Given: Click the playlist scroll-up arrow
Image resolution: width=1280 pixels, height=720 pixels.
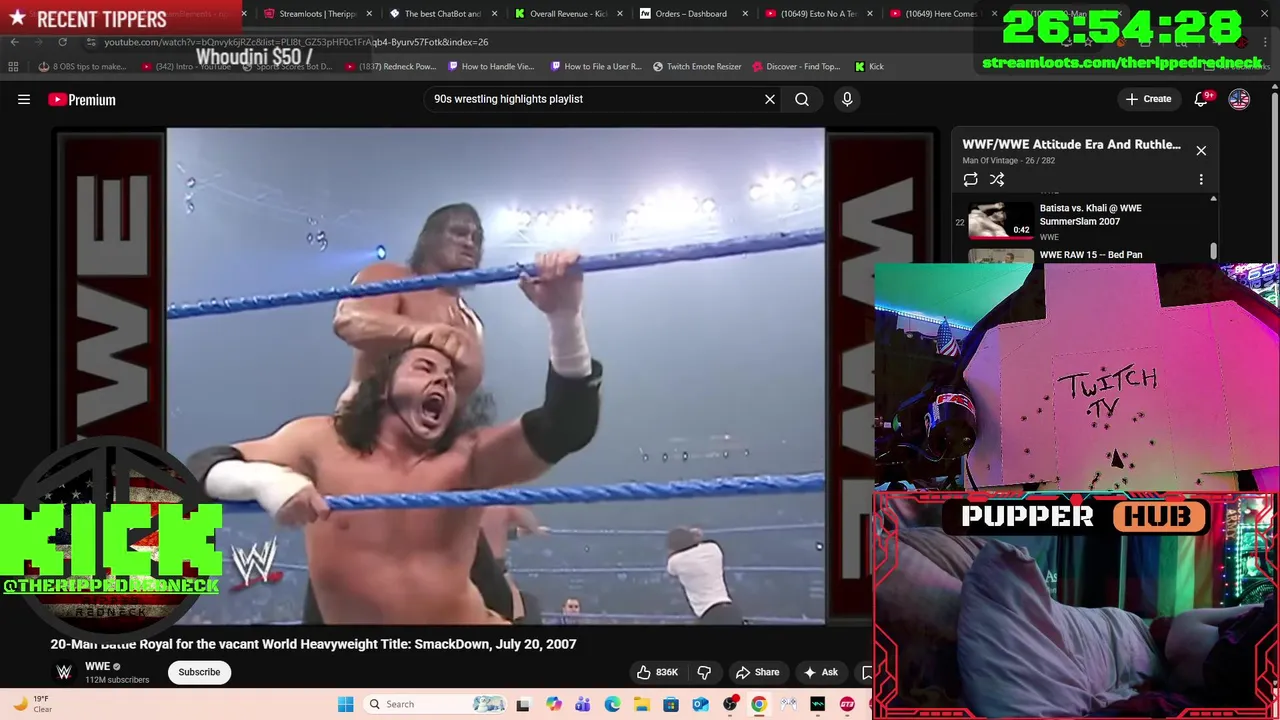Looking at the screenshot, I should (x=1213, y=199).
